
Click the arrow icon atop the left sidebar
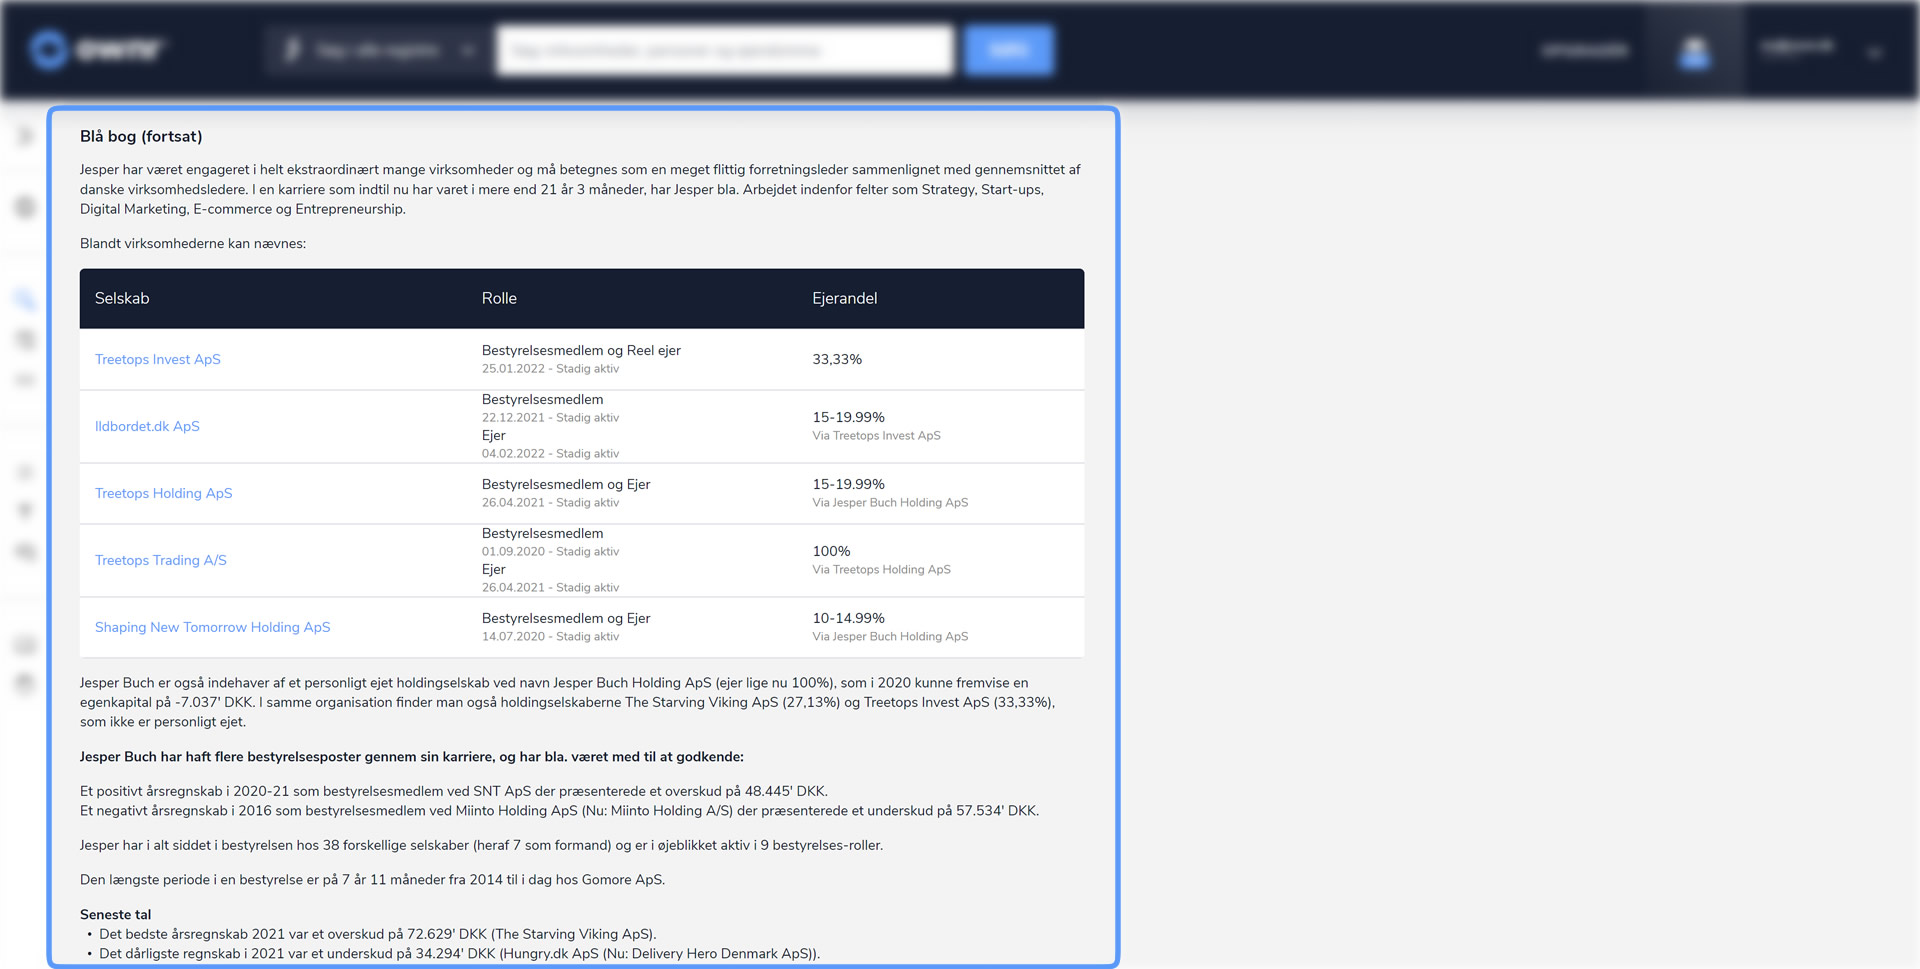pyautogui.click(x=26, y=135)
